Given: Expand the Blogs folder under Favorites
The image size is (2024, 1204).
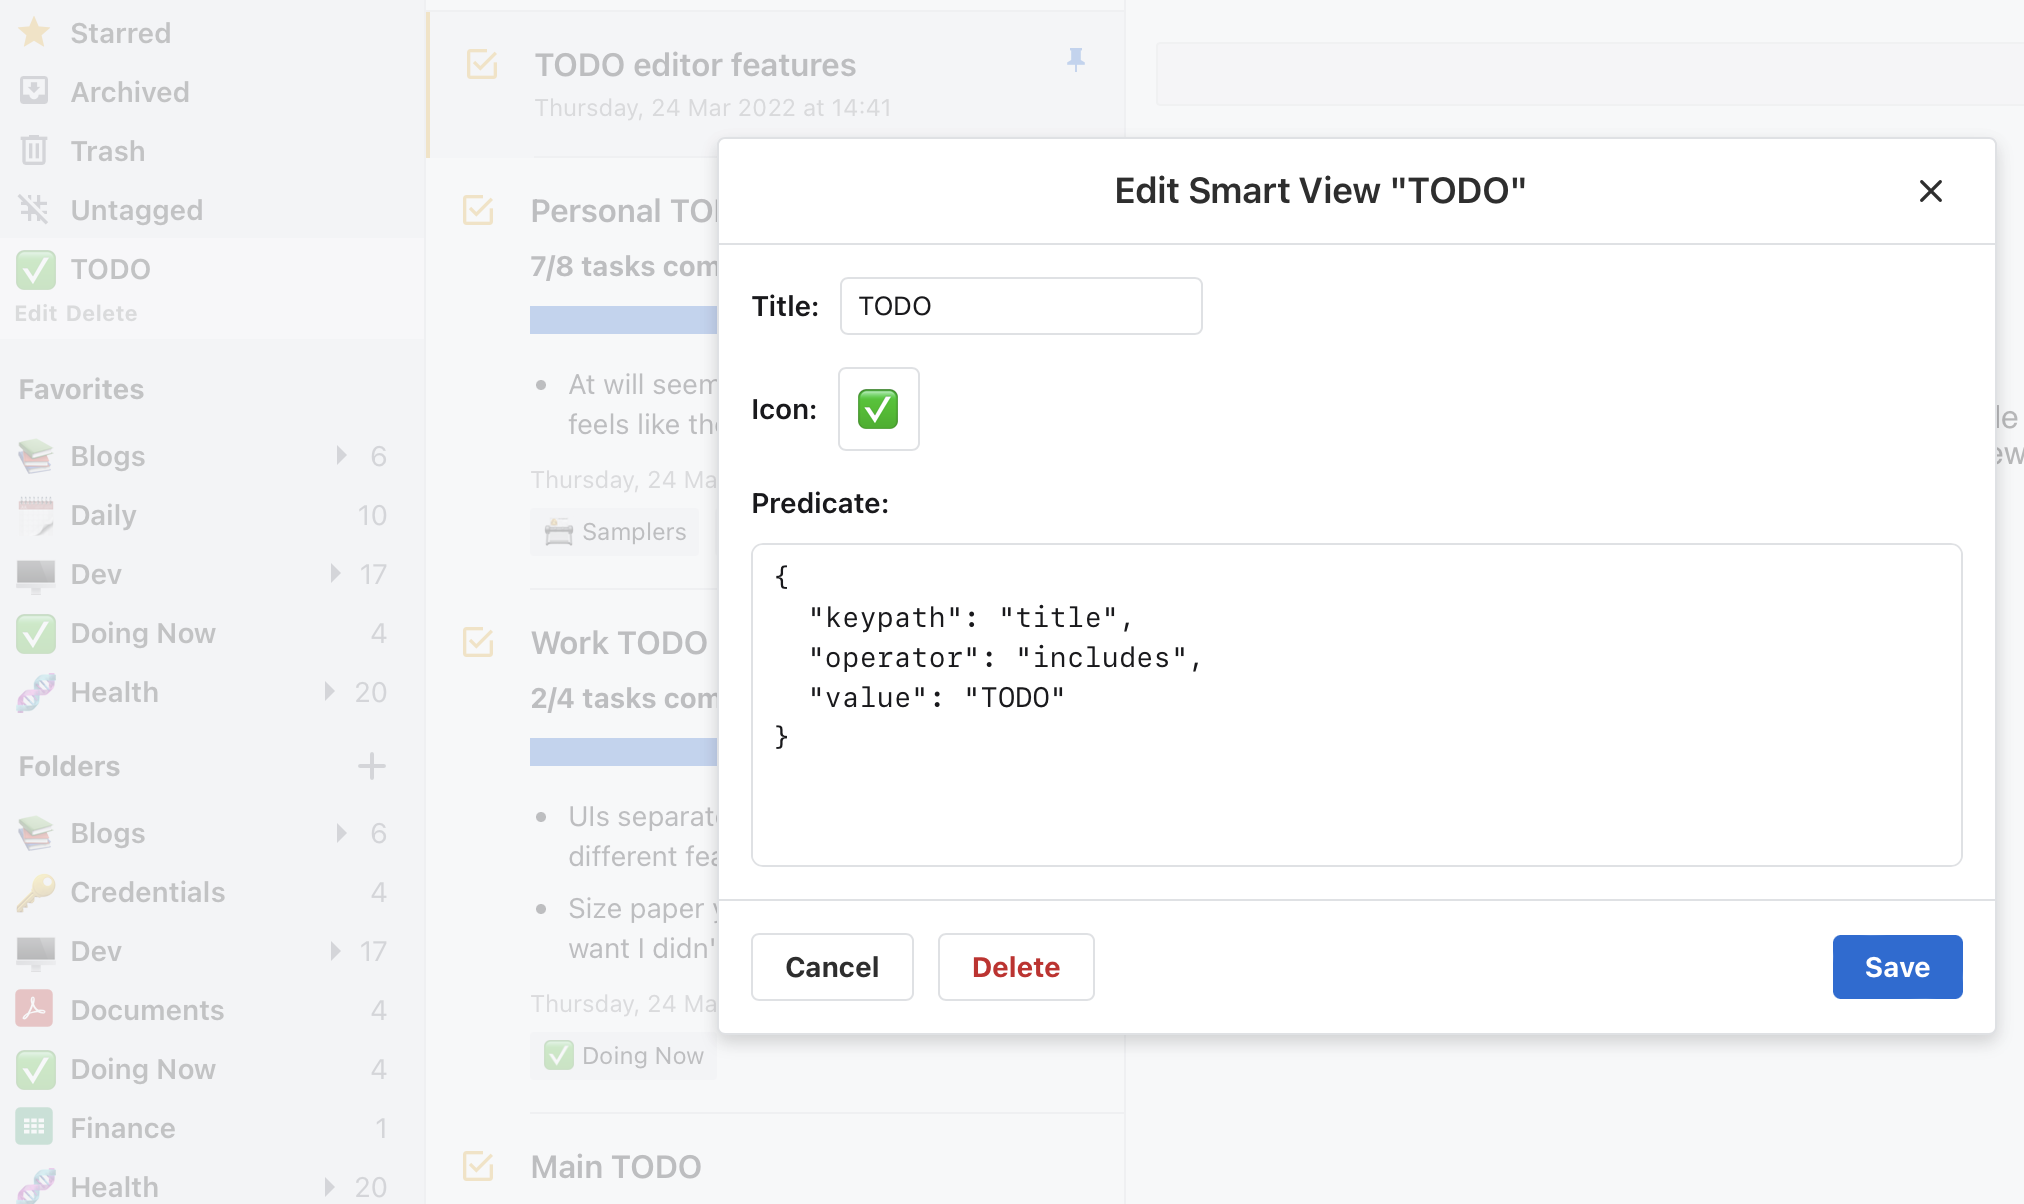Looking at the screenshot, I should [341, 456].
